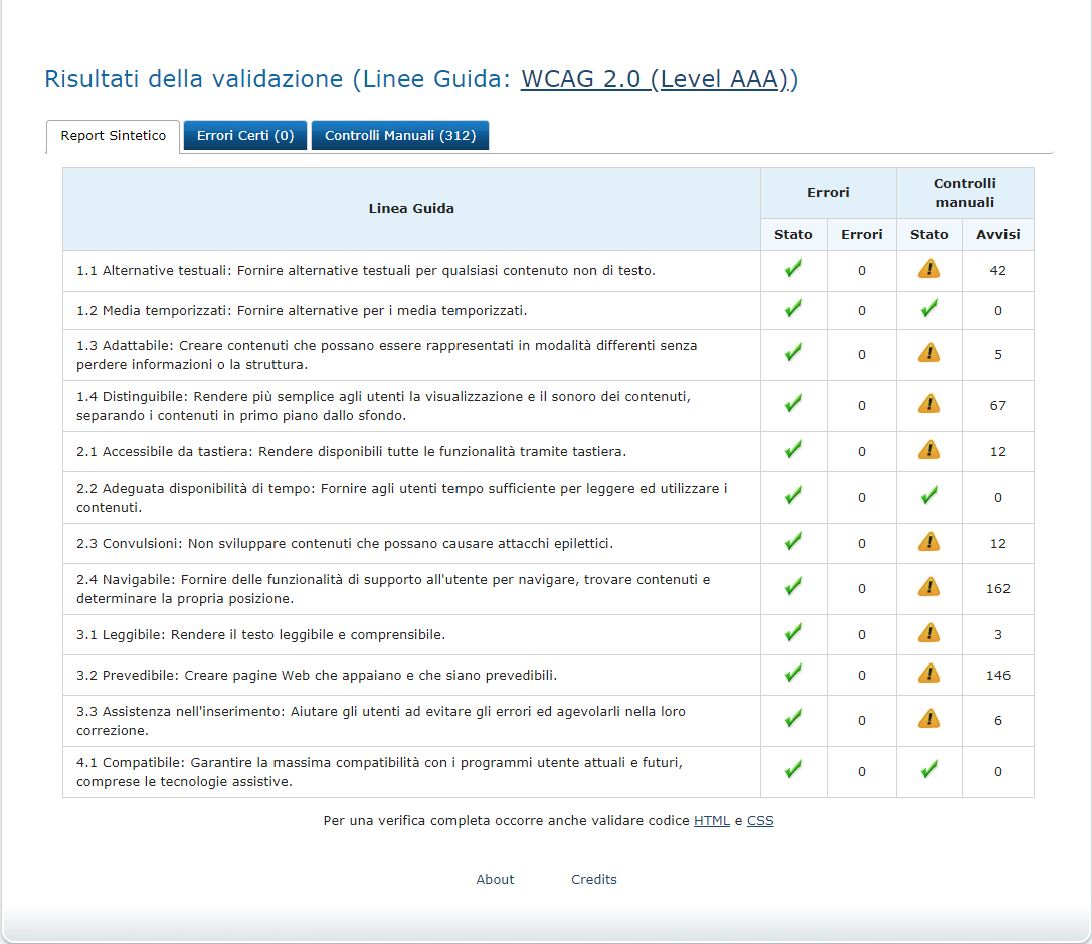1092x944 pixels.
Task: Select the Report Sintetico tab
Action: 113,136
